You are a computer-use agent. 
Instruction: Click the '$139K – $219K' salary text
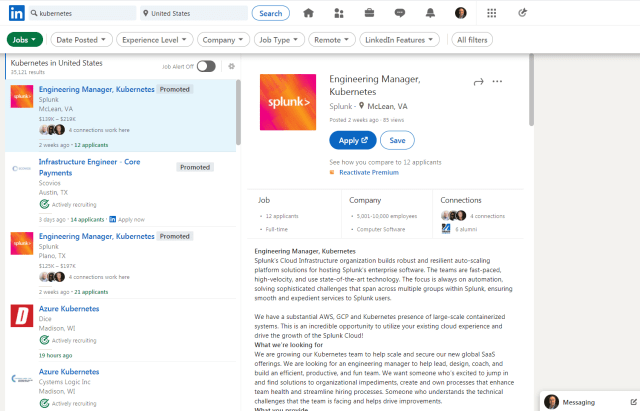[x=58, y=119]
